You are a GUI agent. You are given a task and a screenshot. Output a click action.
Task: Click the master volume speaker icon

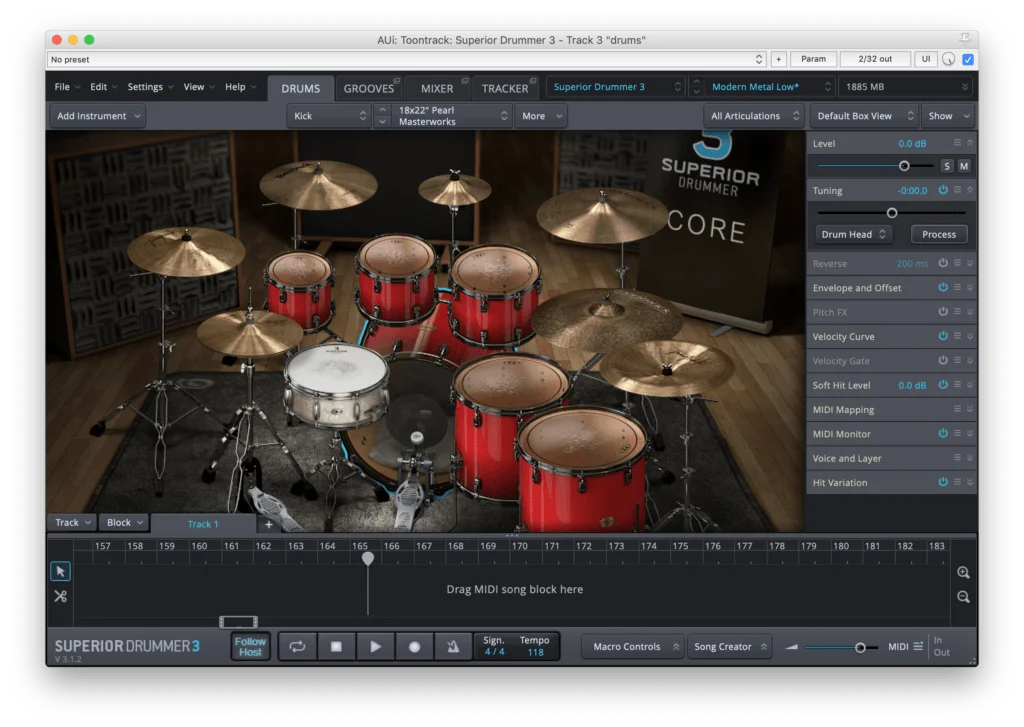tap(792, 647)
